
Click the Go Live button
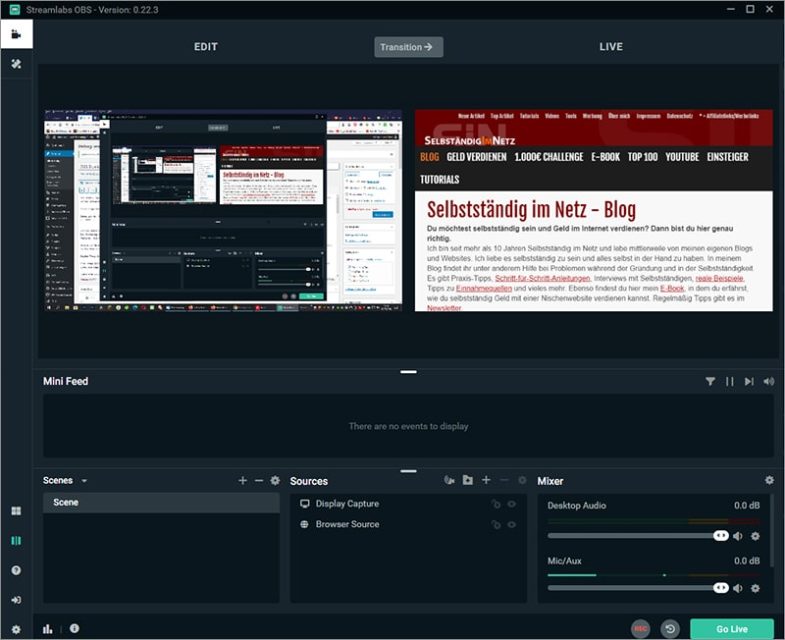731,629
